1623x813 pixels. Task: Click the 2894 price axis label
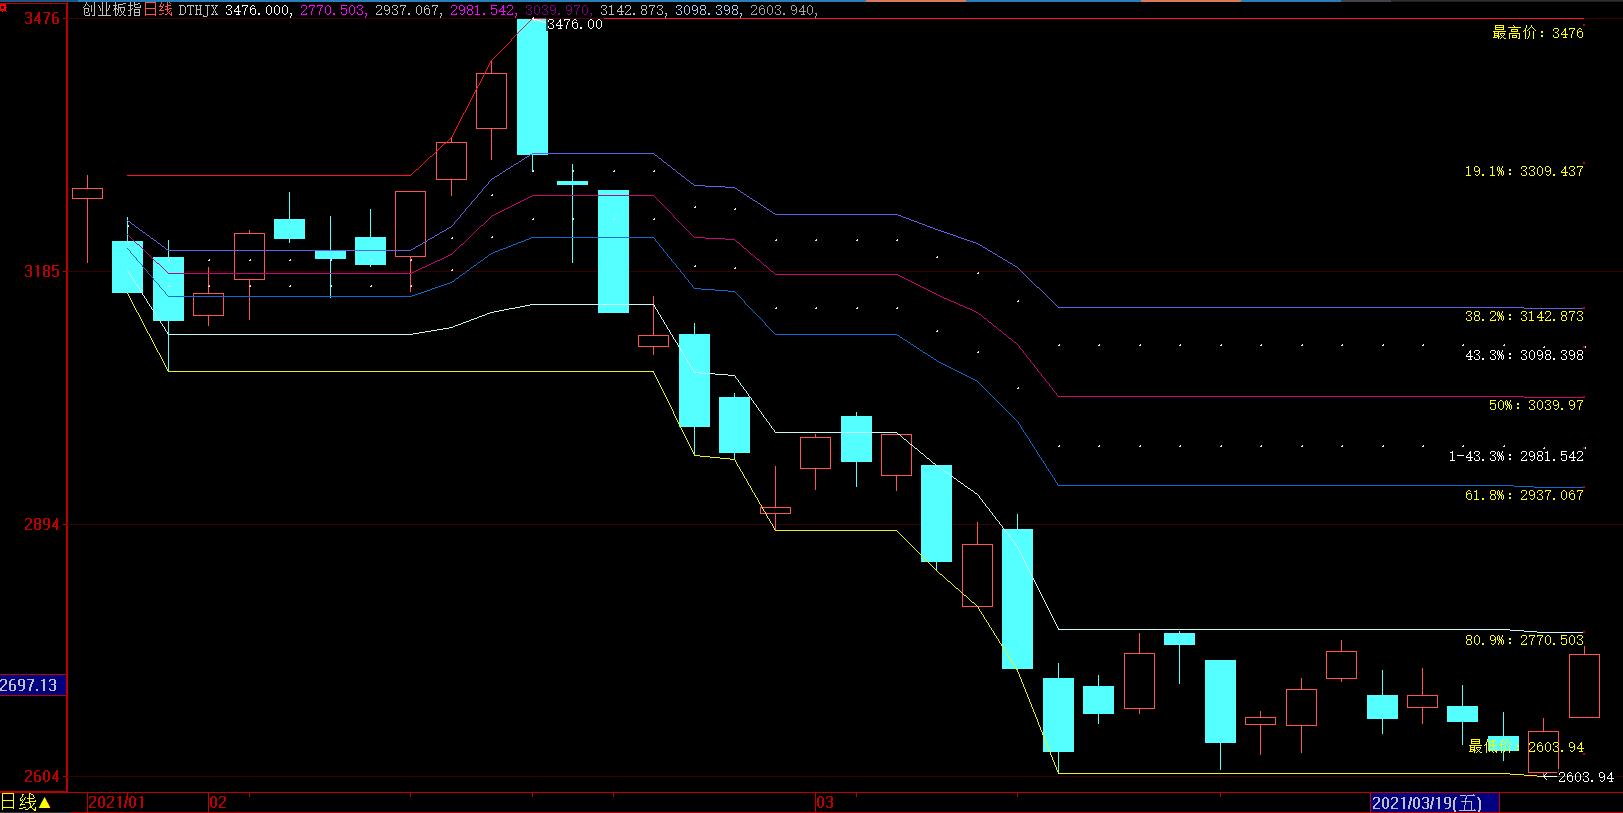[40, 524]
